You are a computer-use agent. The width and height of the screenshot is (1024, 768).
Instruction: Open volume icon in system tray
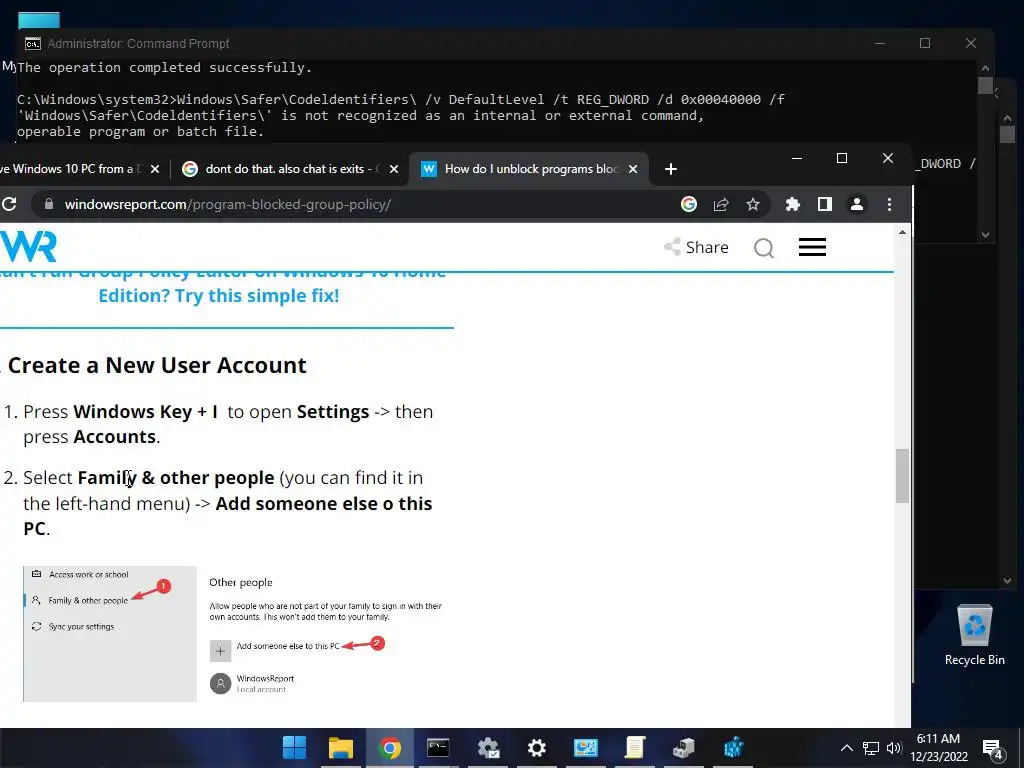894,748
